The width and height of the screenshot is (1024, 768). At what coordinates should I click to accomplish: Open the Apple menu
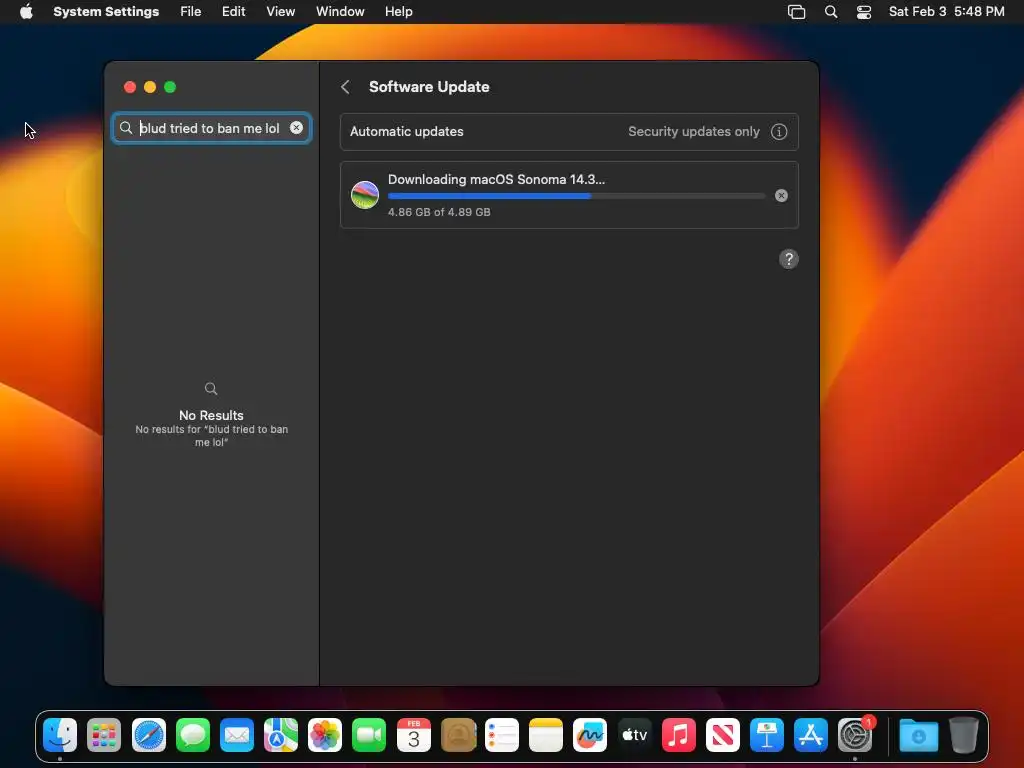point(26,12)
